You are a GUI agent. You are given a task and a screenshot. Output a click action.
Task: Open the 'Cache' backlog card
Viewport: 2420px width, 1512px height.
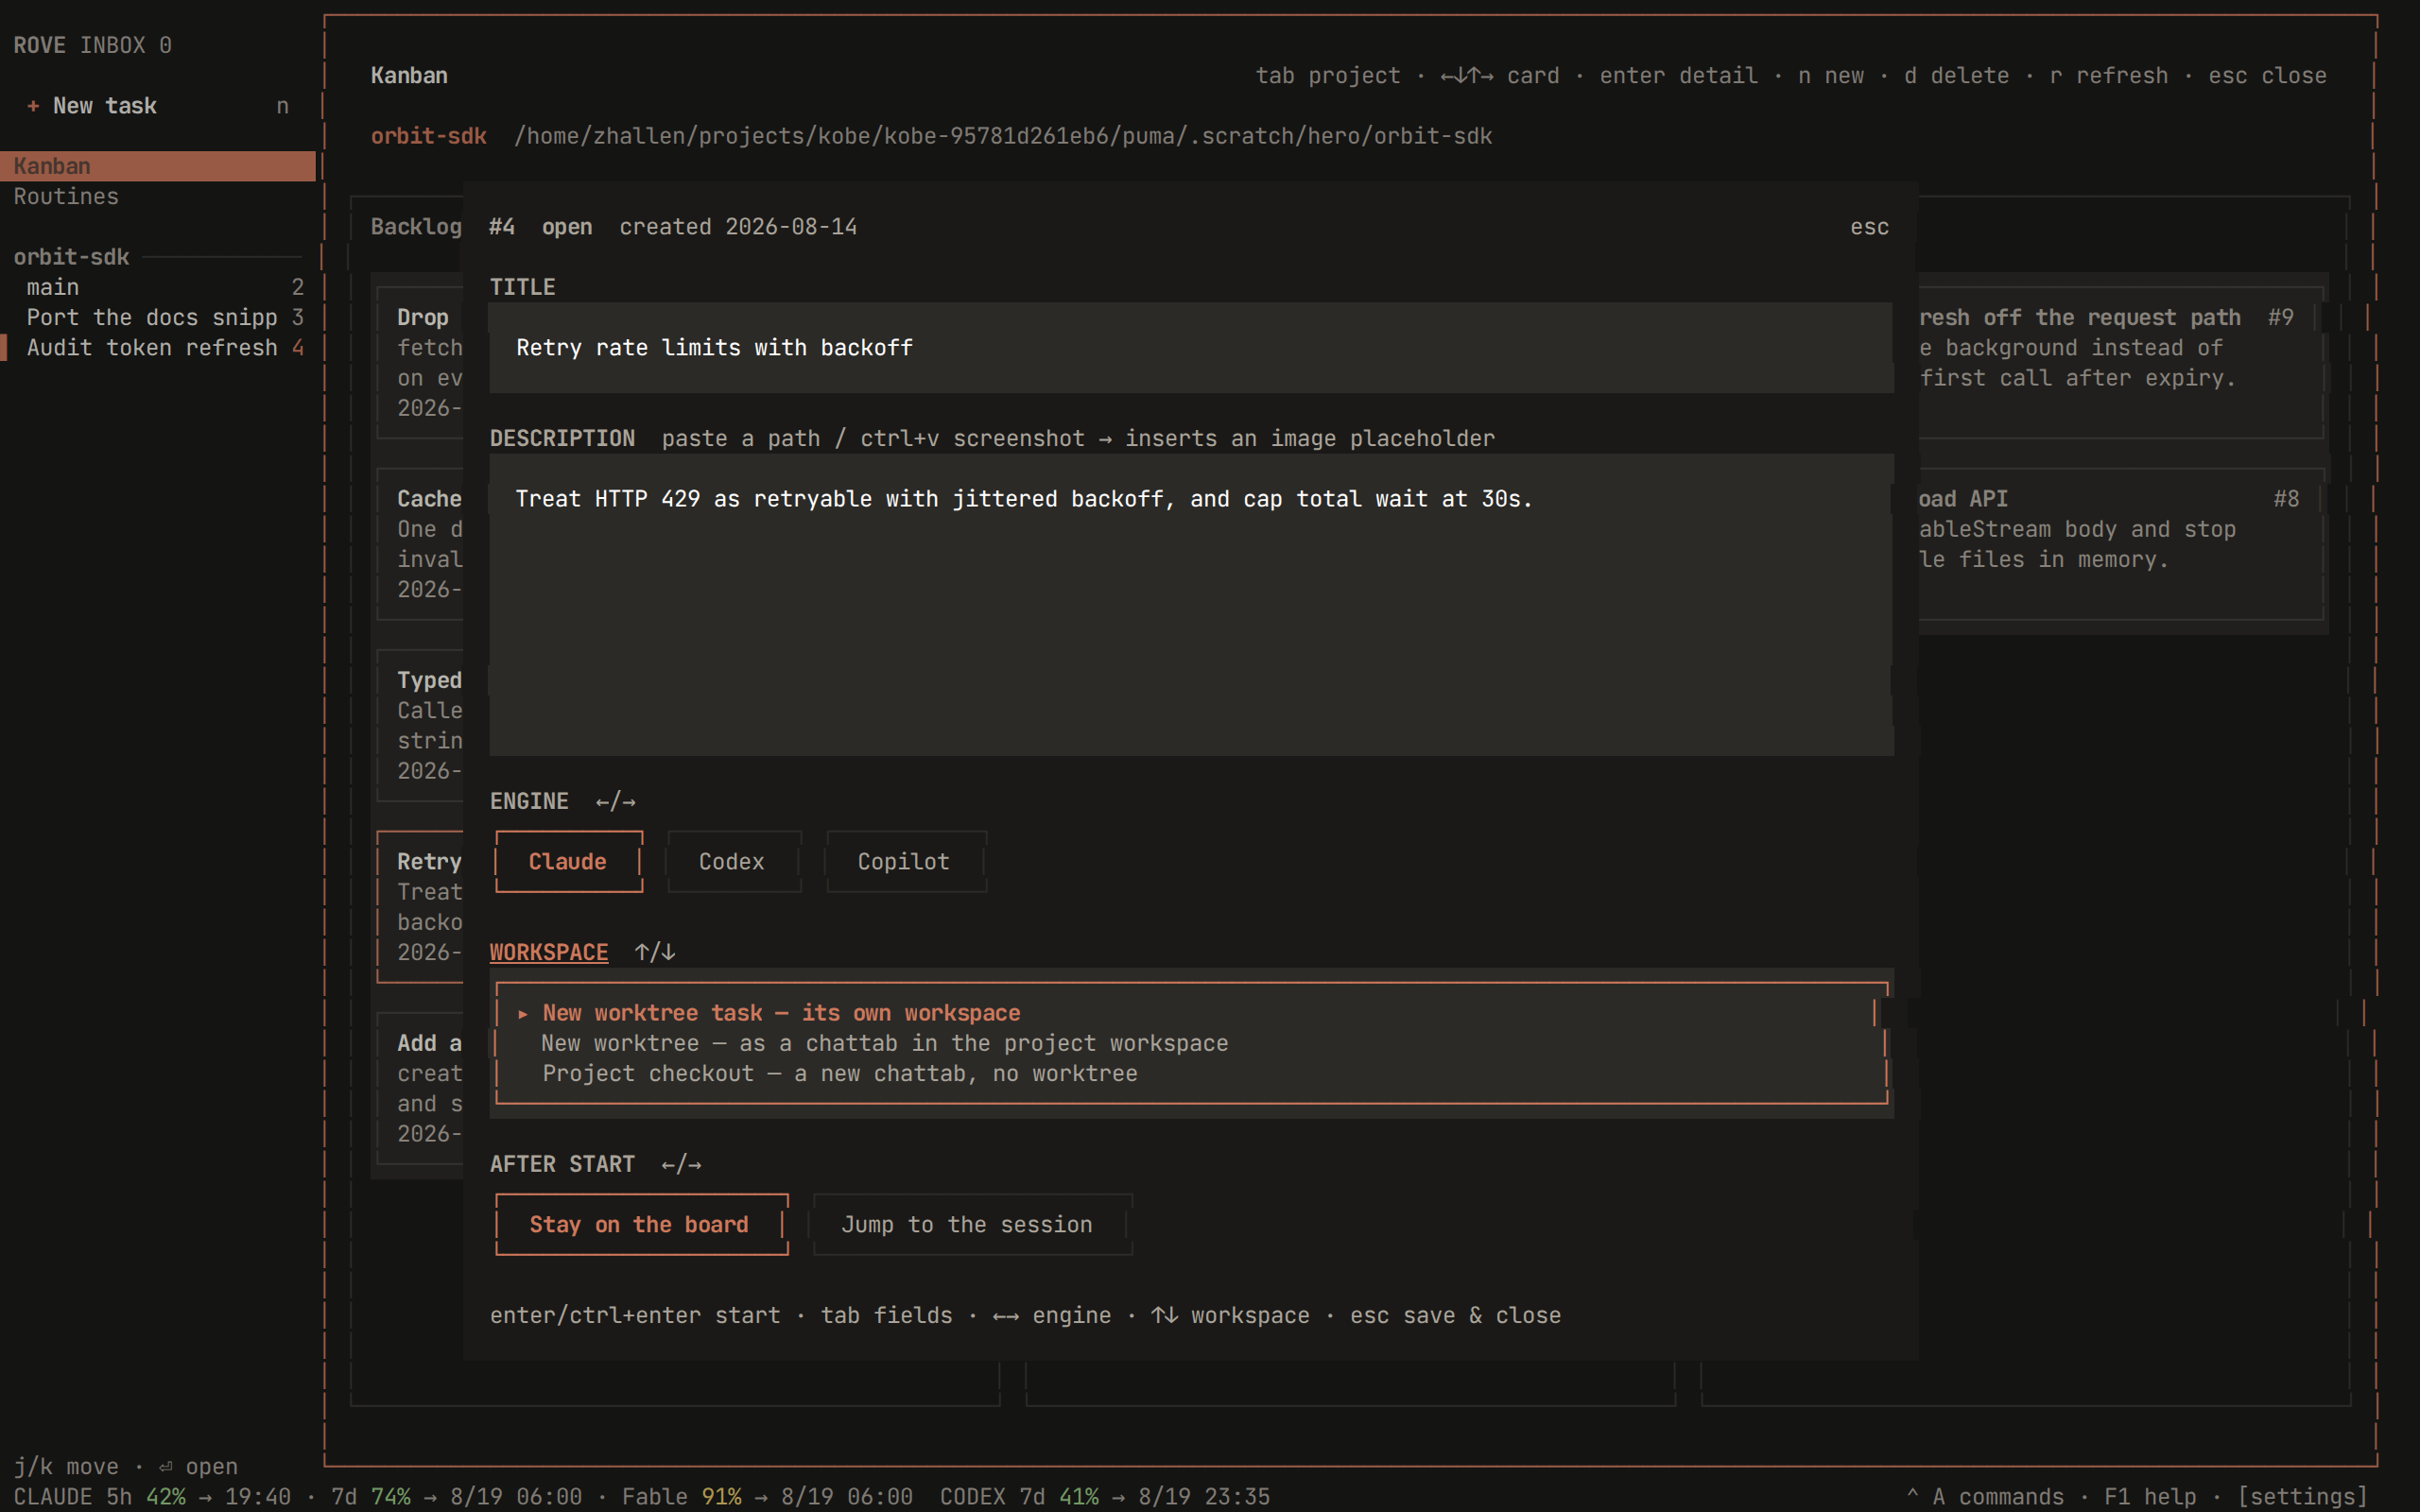(420, 544)
